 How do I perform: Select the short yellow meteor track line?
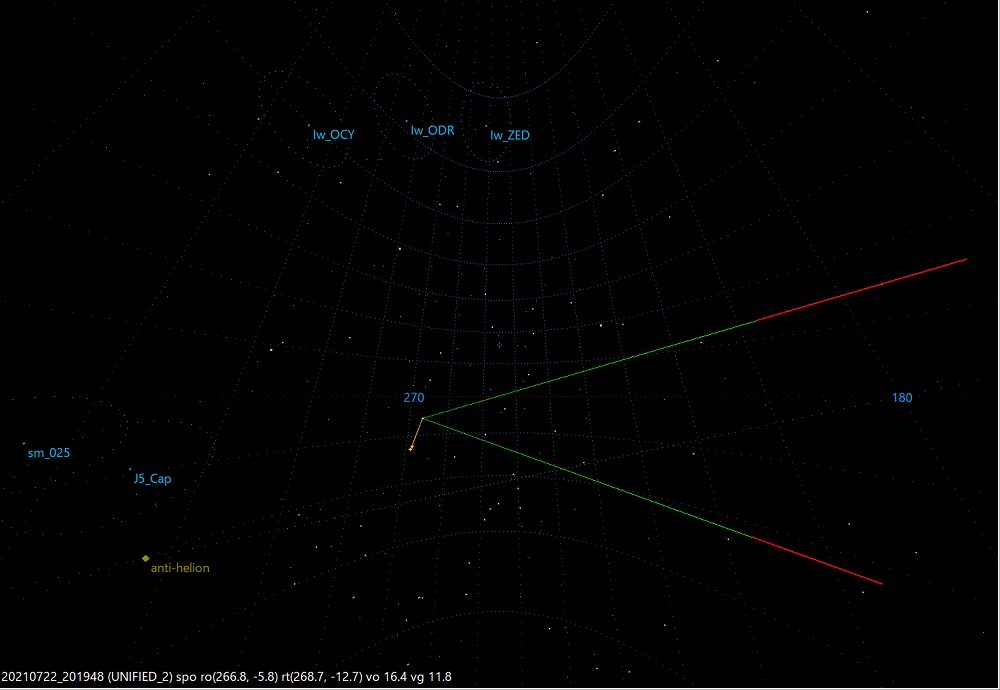pyautogui.click(x=417, y=433)
